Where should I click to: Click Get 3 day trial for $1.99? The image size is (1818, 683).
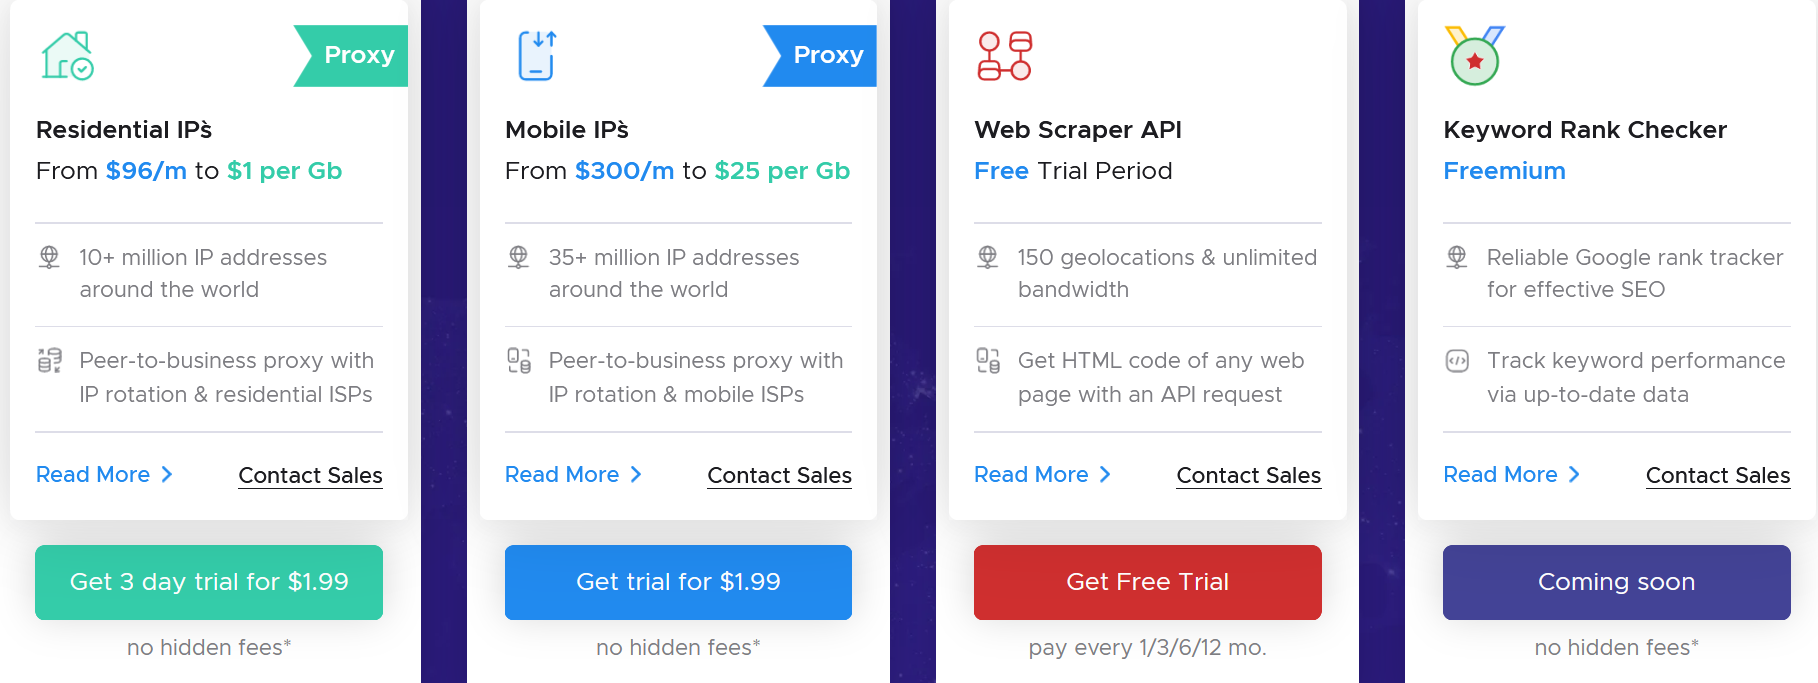(209, 582)
